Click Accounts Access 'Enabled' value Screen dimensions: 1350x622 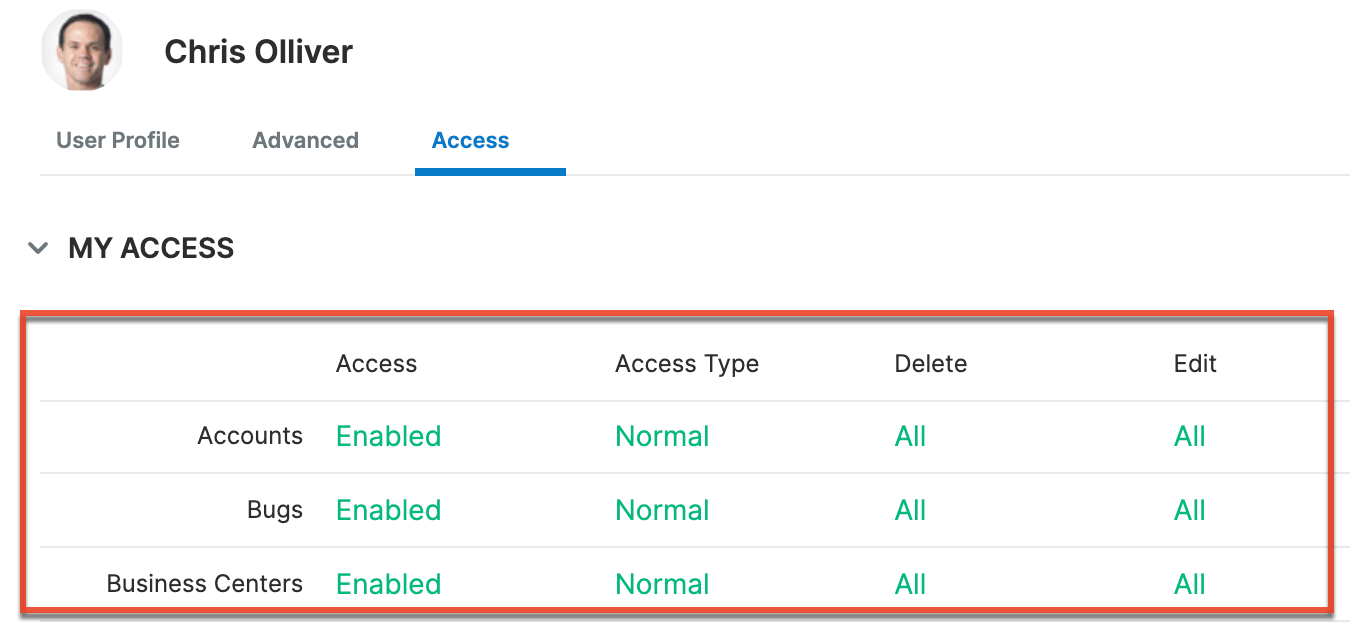pos(388,437)
